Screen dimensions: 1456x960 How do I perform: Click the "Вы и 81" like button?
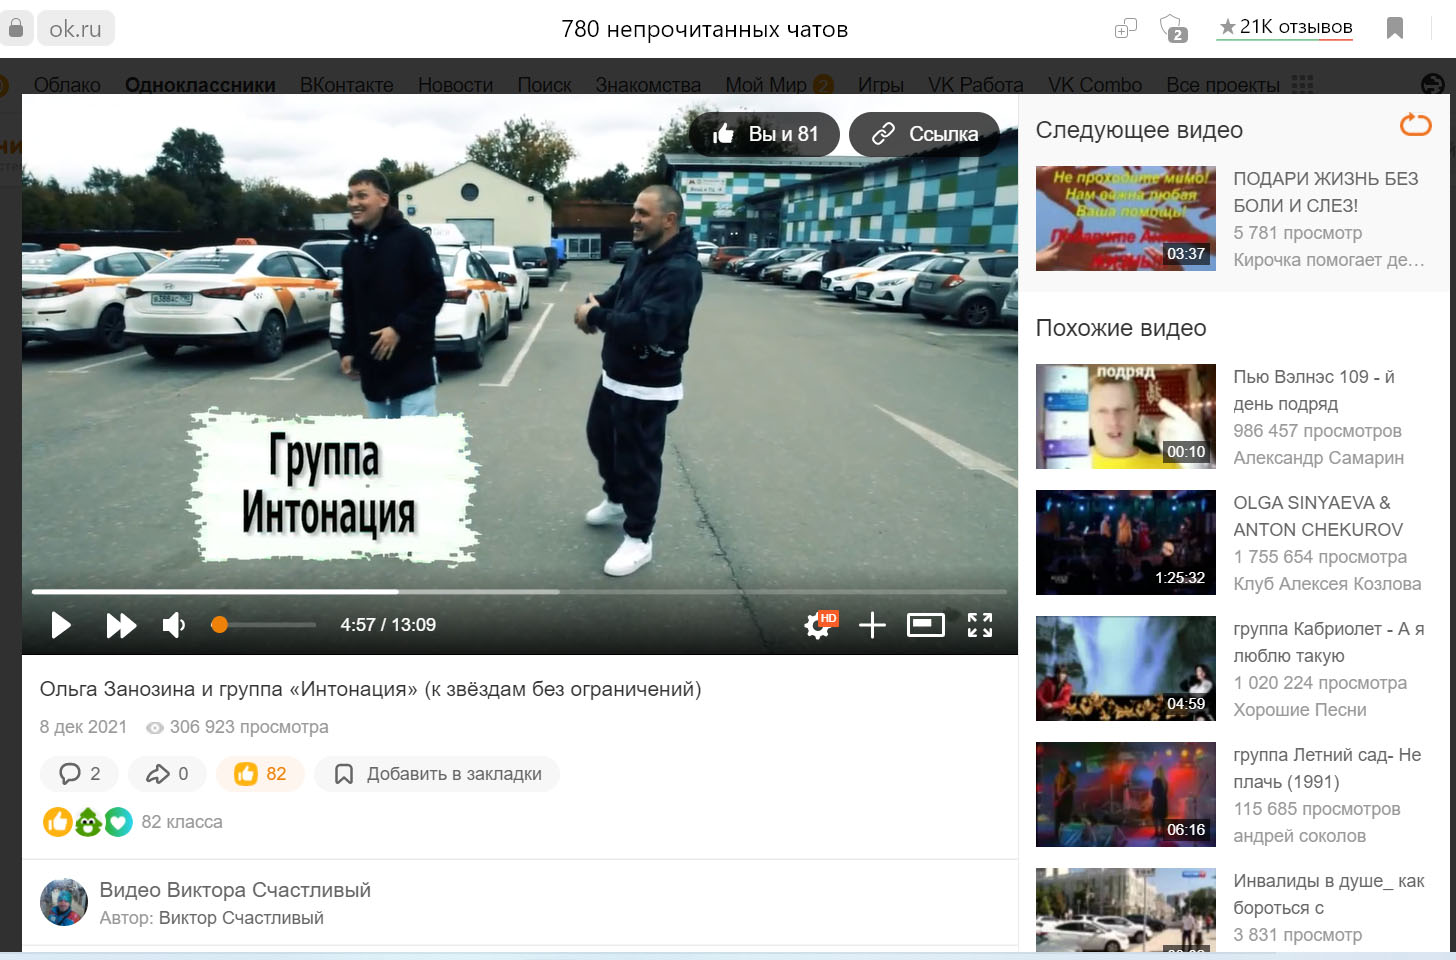click(765, 134)
